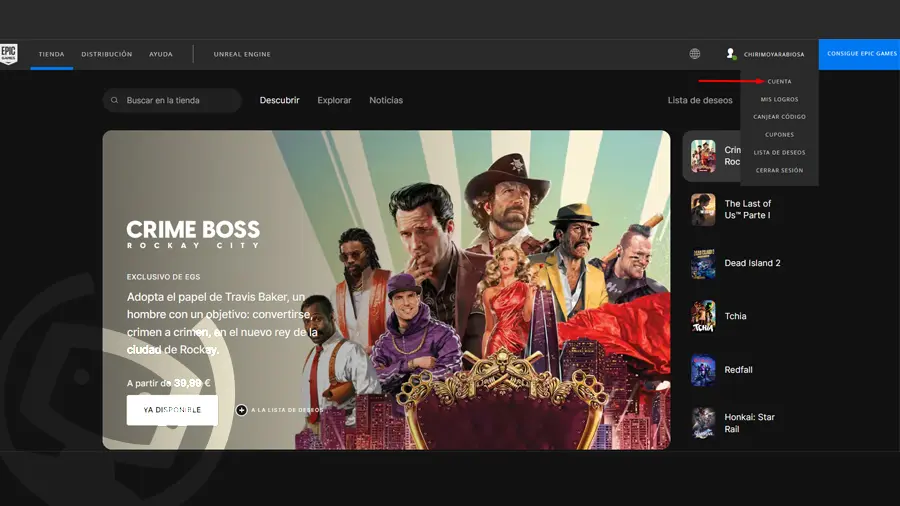Open the language globe selector
The image size is (900, 506).
[695, 54]
